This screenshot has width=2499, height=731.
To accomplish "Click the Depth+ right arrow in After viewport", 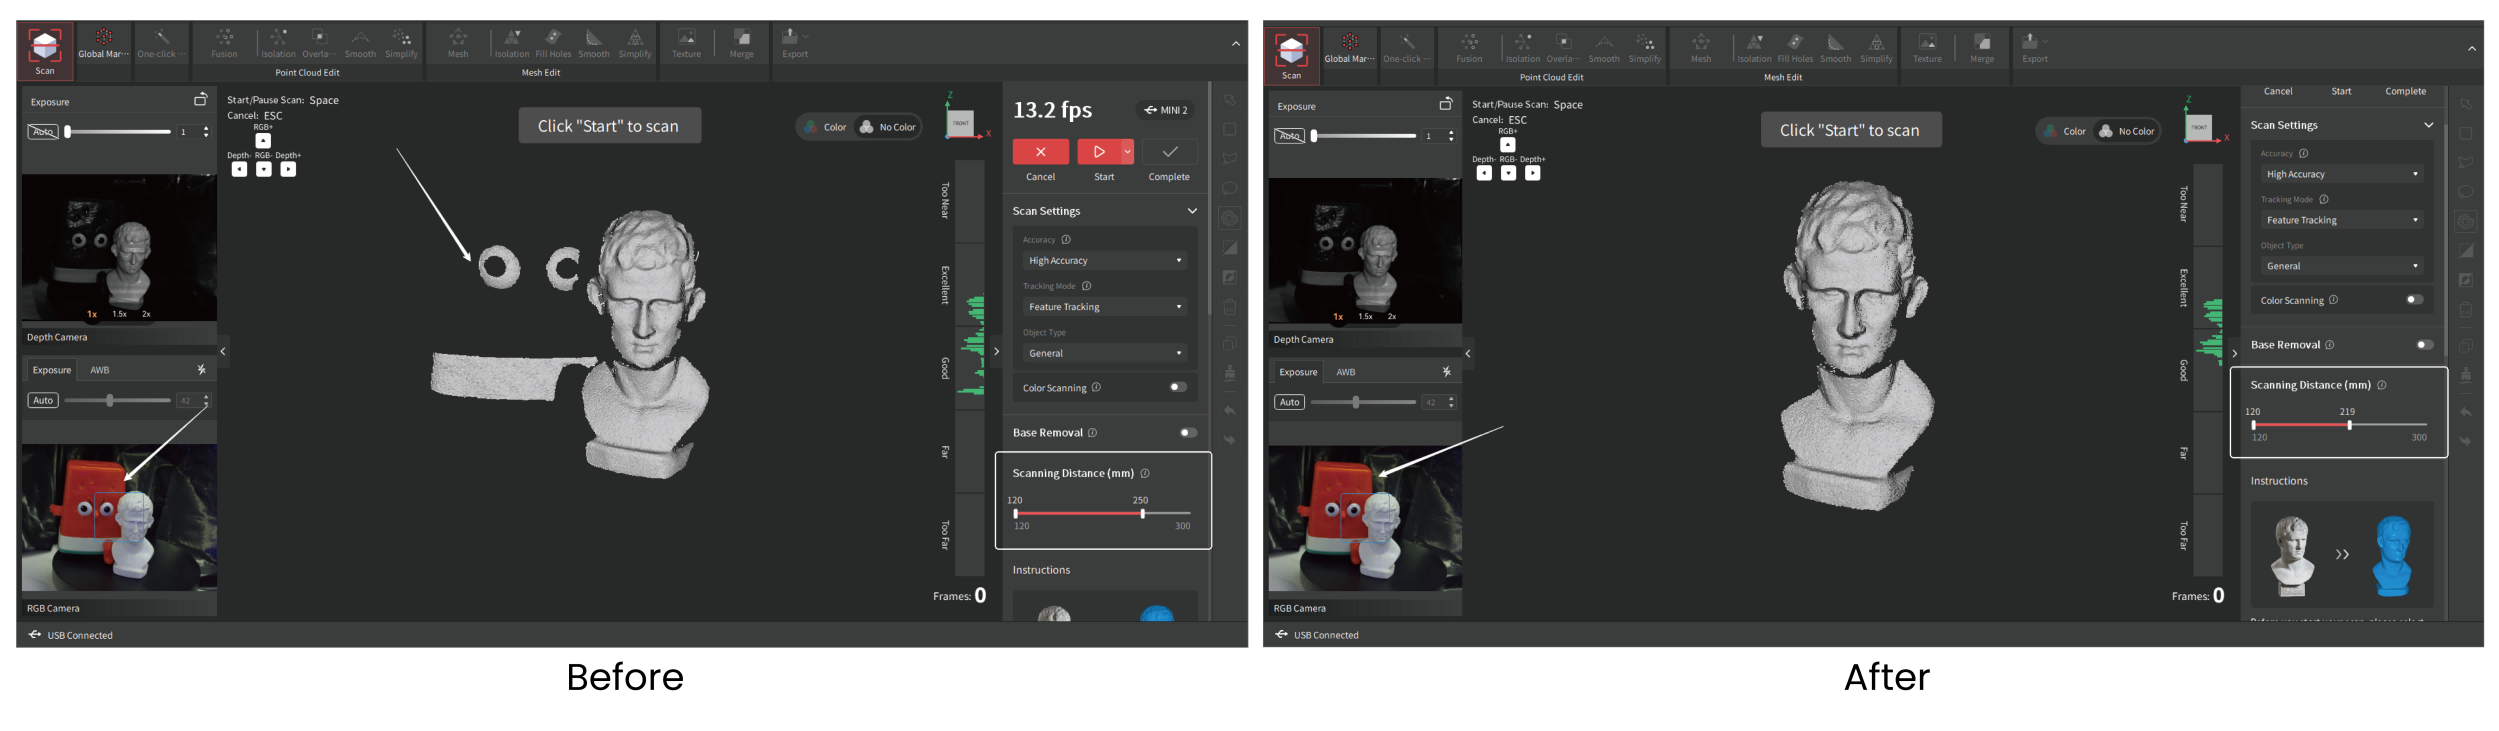I will (x=1532, y=173).
